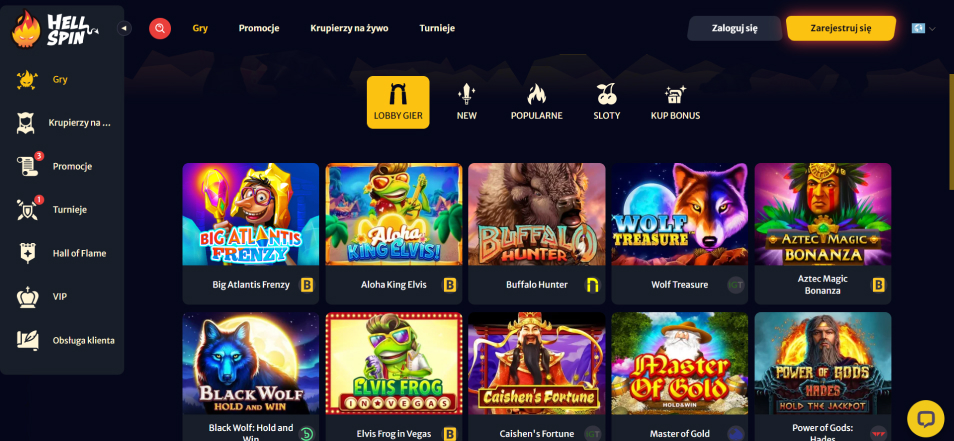Open the Buffalo Hunter game thumbnail
Screen dimensions: 954x441
coord(537,214)
